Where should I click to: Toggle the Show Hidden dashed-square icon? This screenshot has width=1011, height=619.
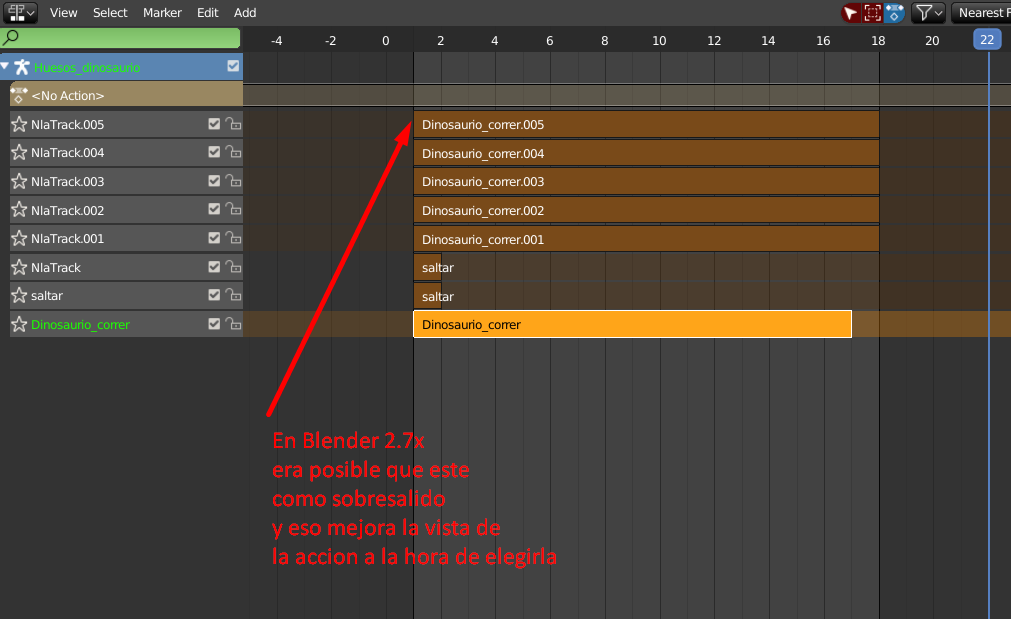tap(872, 13)
